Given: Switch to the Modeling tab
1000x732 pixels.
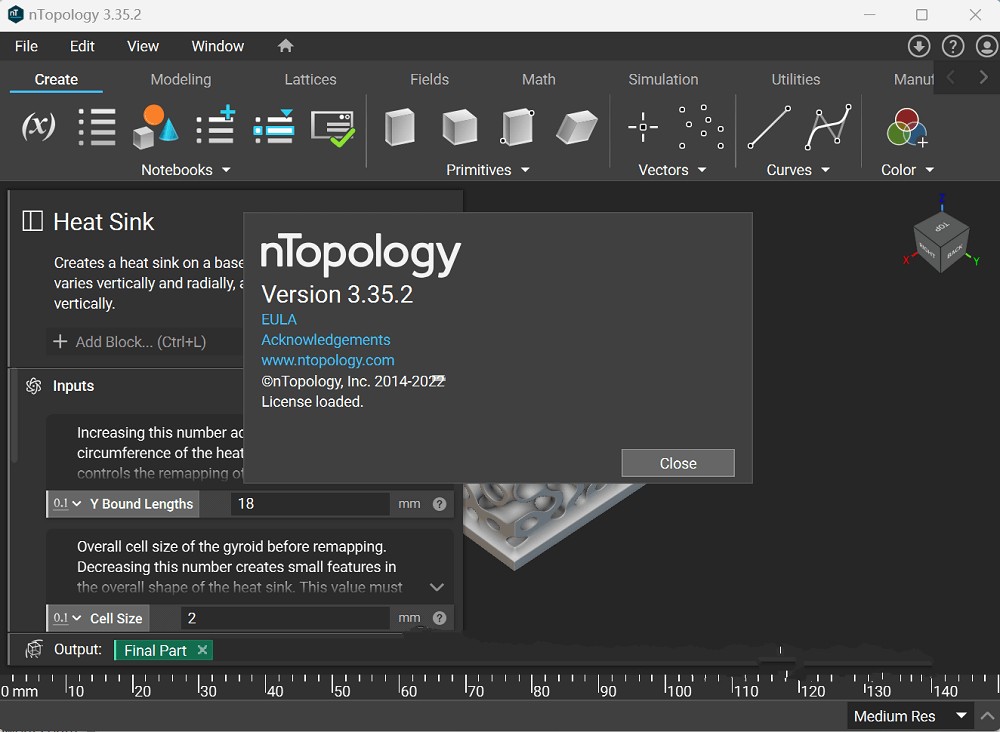Looking at the screenshot, I should 180,79.
